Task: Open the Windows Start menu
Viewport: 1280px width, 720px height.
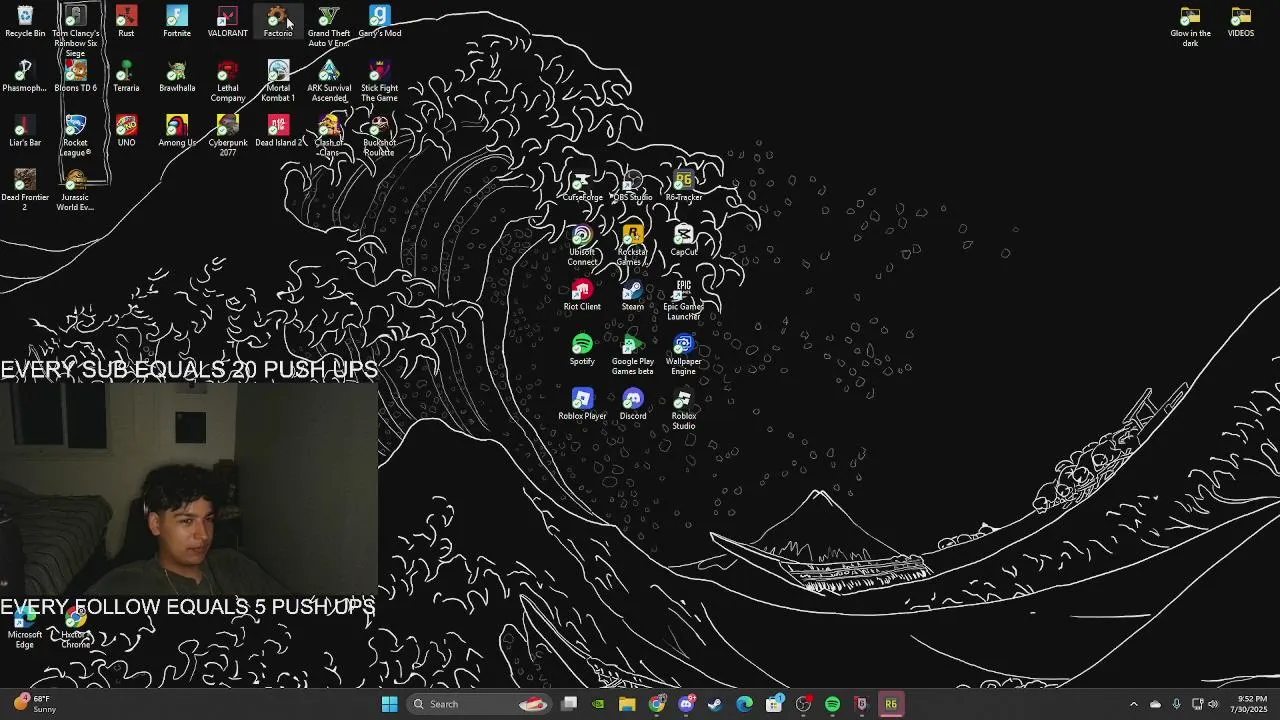Action: [389, 704]
